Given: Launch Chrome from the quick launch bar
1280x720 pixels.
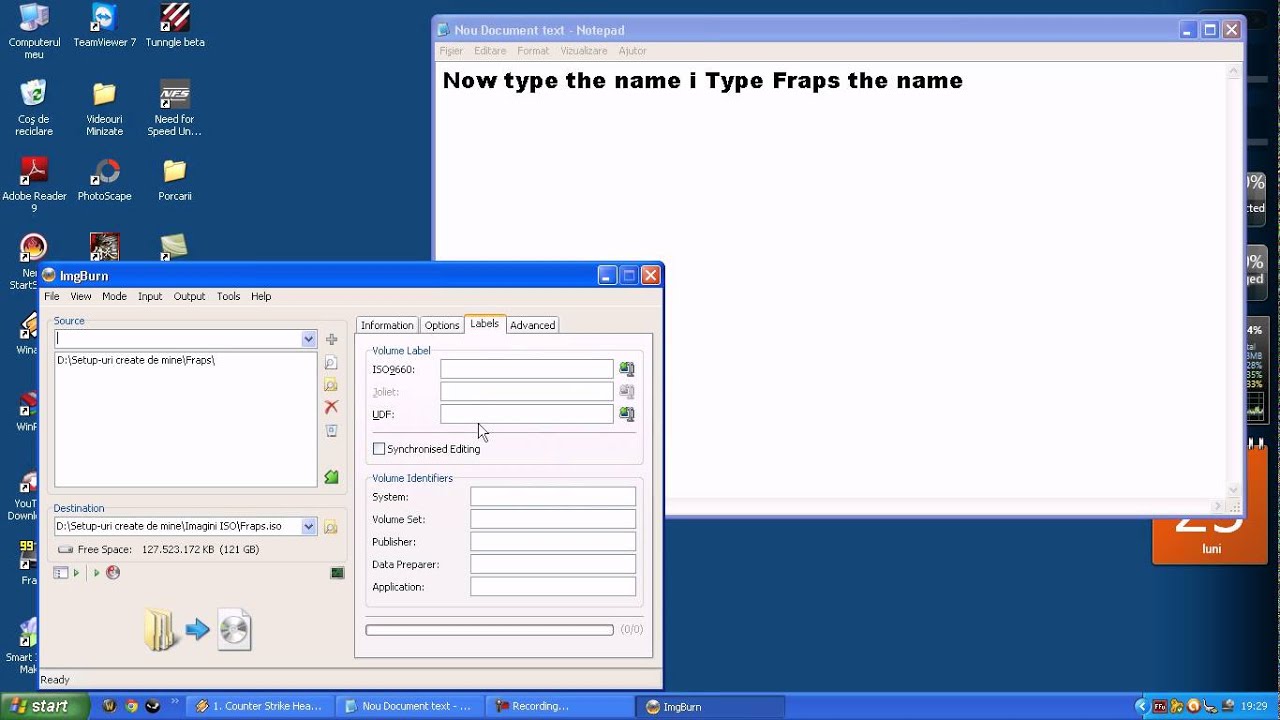Looking at the screenshot, I should [131, 706].
